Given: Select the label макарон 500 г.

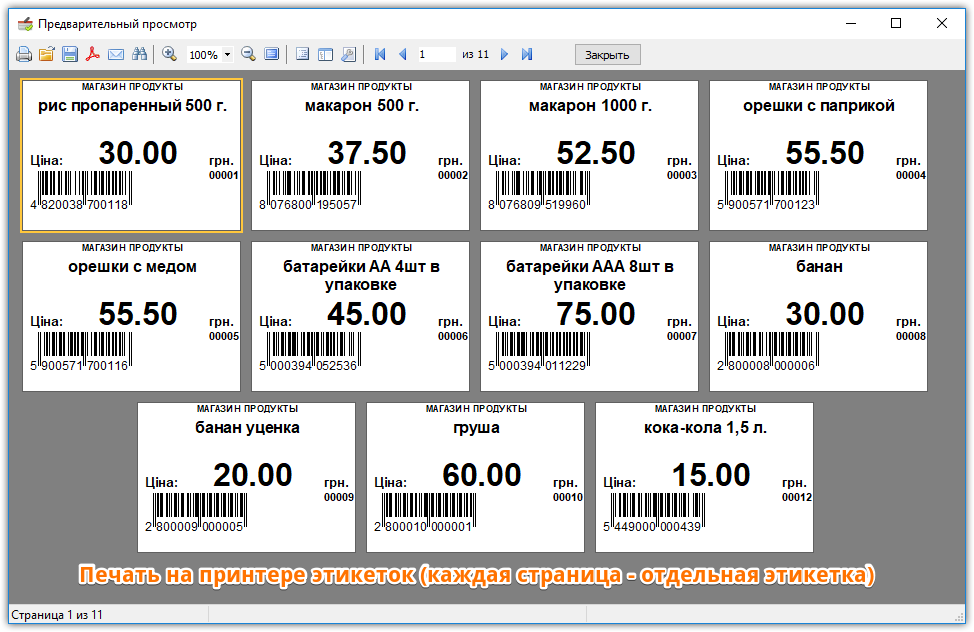Looking at the screenshot, I should (360, 155).
